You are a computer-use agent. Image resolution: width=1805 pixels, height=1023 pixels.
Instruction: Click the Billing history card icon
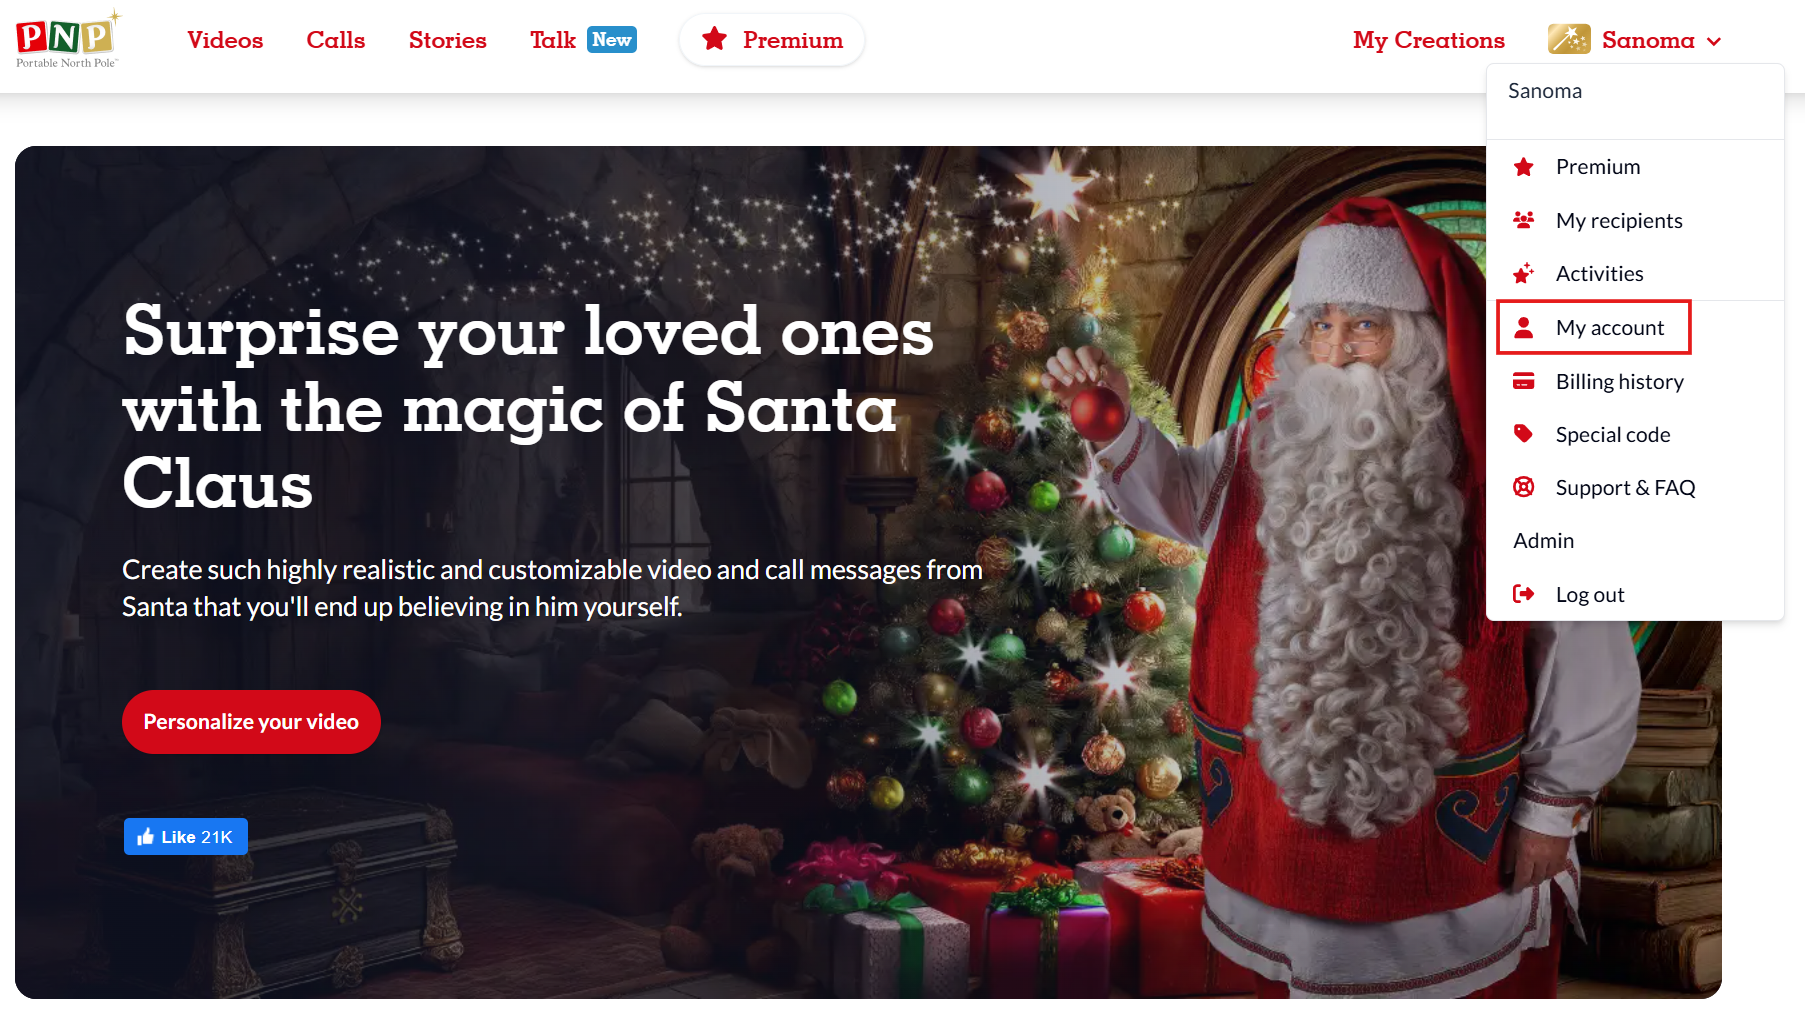(x=1524, y=381)
